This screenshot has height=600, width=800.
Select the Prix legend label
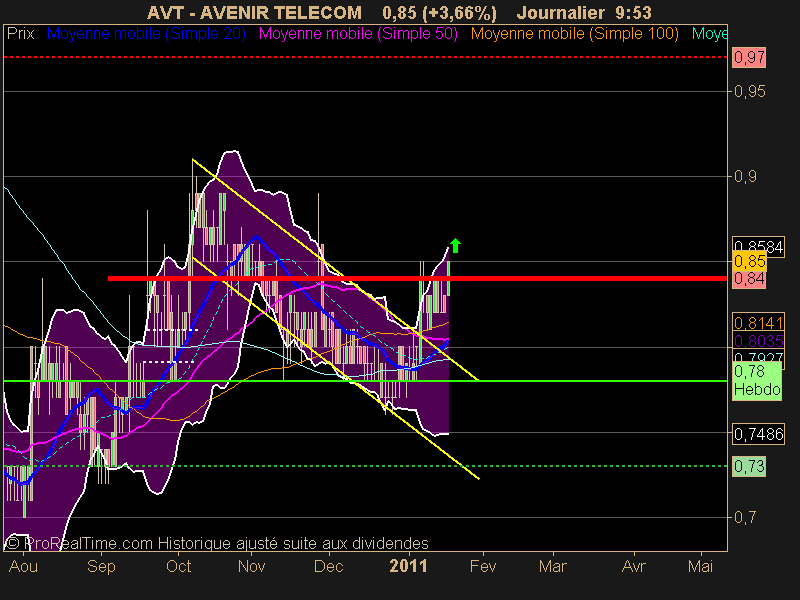20,34
